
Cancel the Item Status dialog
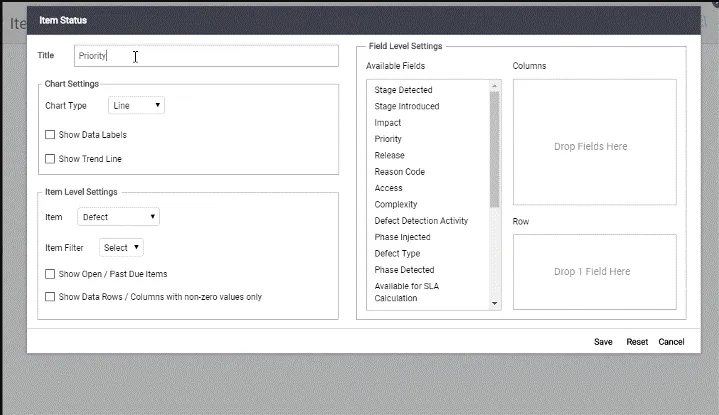pyautogui.click(x=671, y=342)
